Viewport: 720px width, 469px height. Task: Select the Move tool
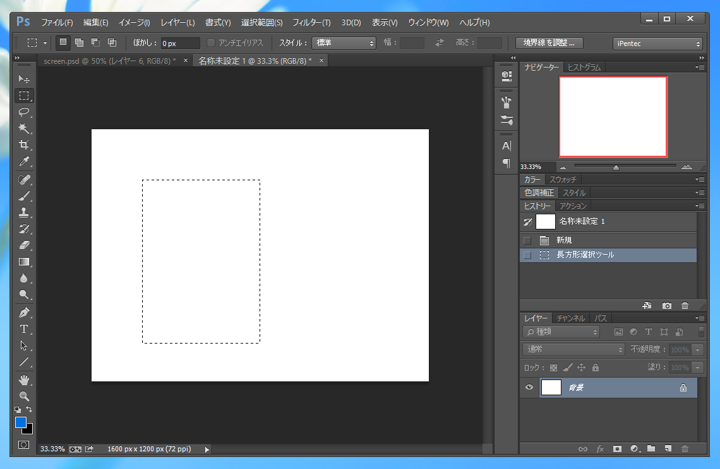tap(24, 79)
